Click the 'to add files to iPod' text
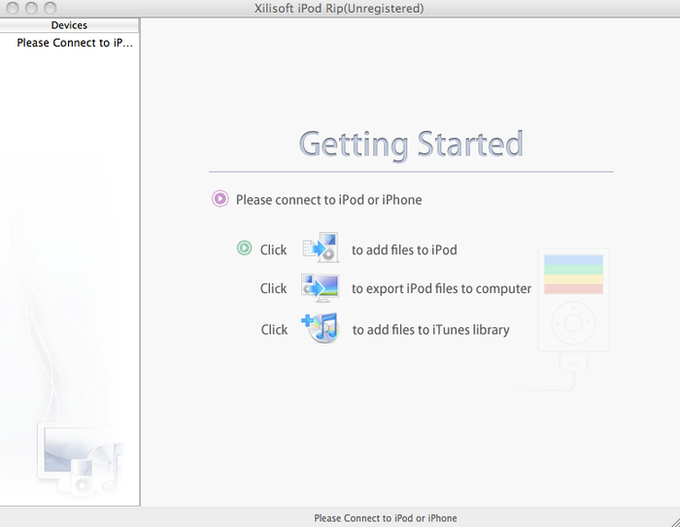 coord(404,250)
